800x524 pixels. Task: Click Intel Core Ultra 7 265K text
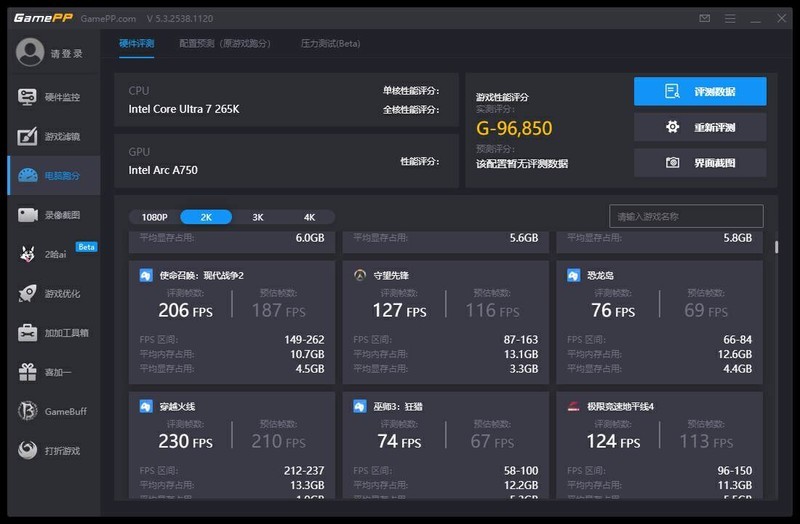point(184,109)
